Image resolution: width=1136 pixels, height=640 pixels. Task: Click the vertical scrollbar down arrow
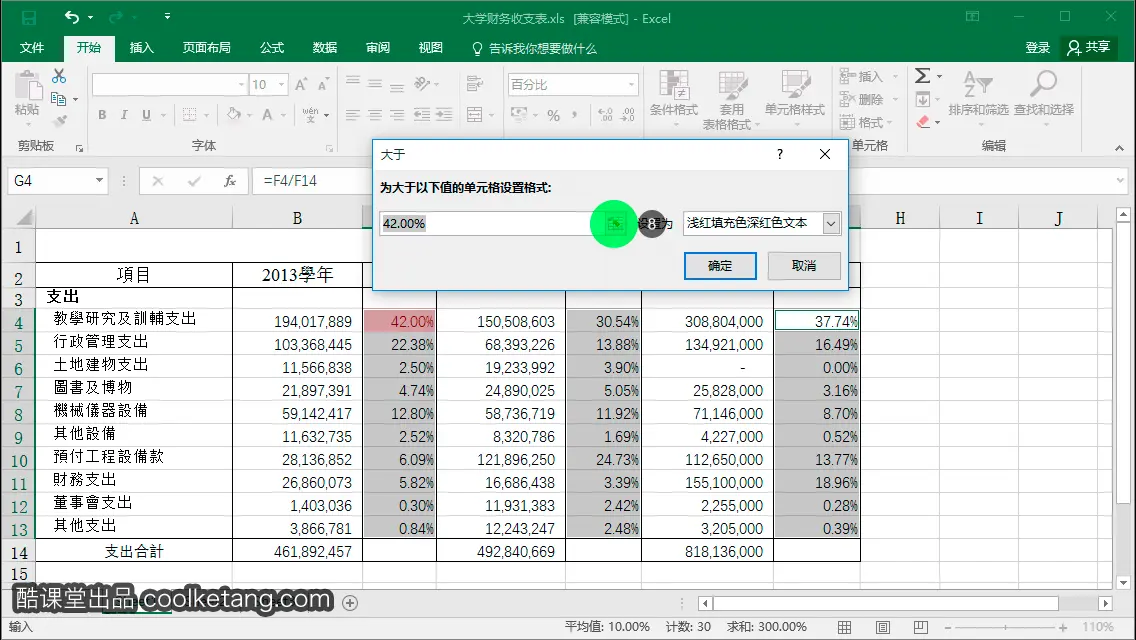(1124, 582)
